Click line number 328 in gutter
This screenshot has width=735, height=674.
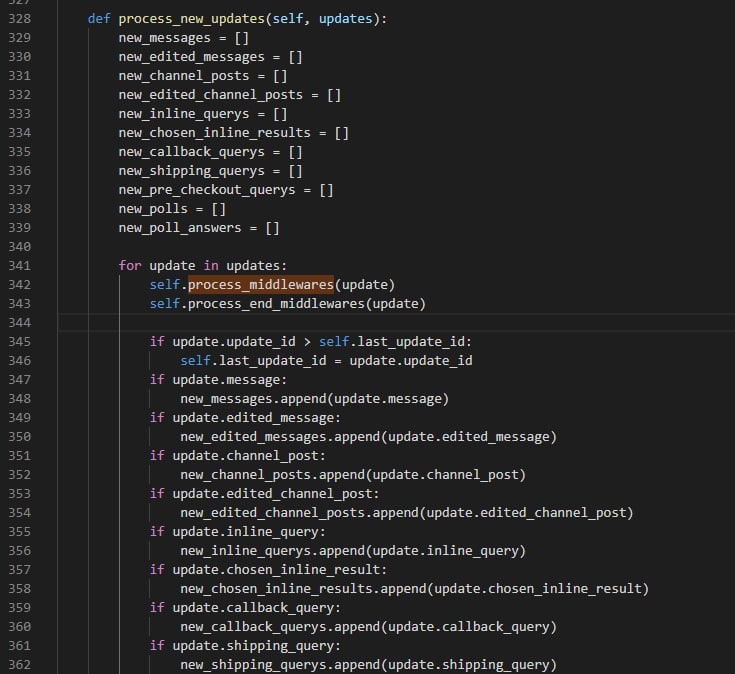pyautogui.click(x=20, y=19)
